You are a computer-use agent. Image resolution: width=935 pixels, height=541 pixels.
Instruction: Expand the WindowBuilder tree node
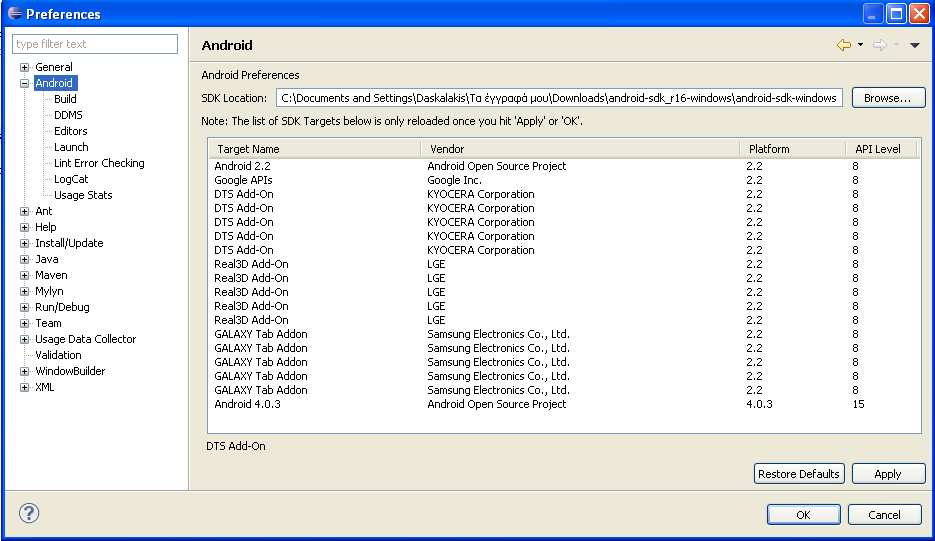pos(24,372)
